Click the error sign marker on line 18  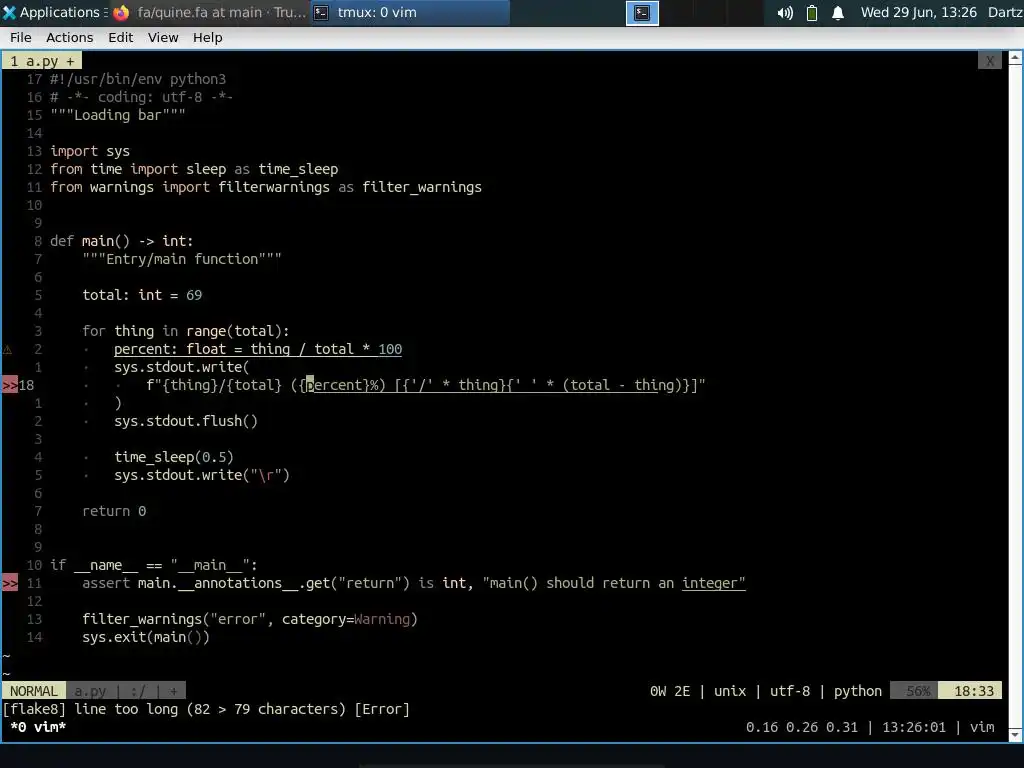[10, 385]
